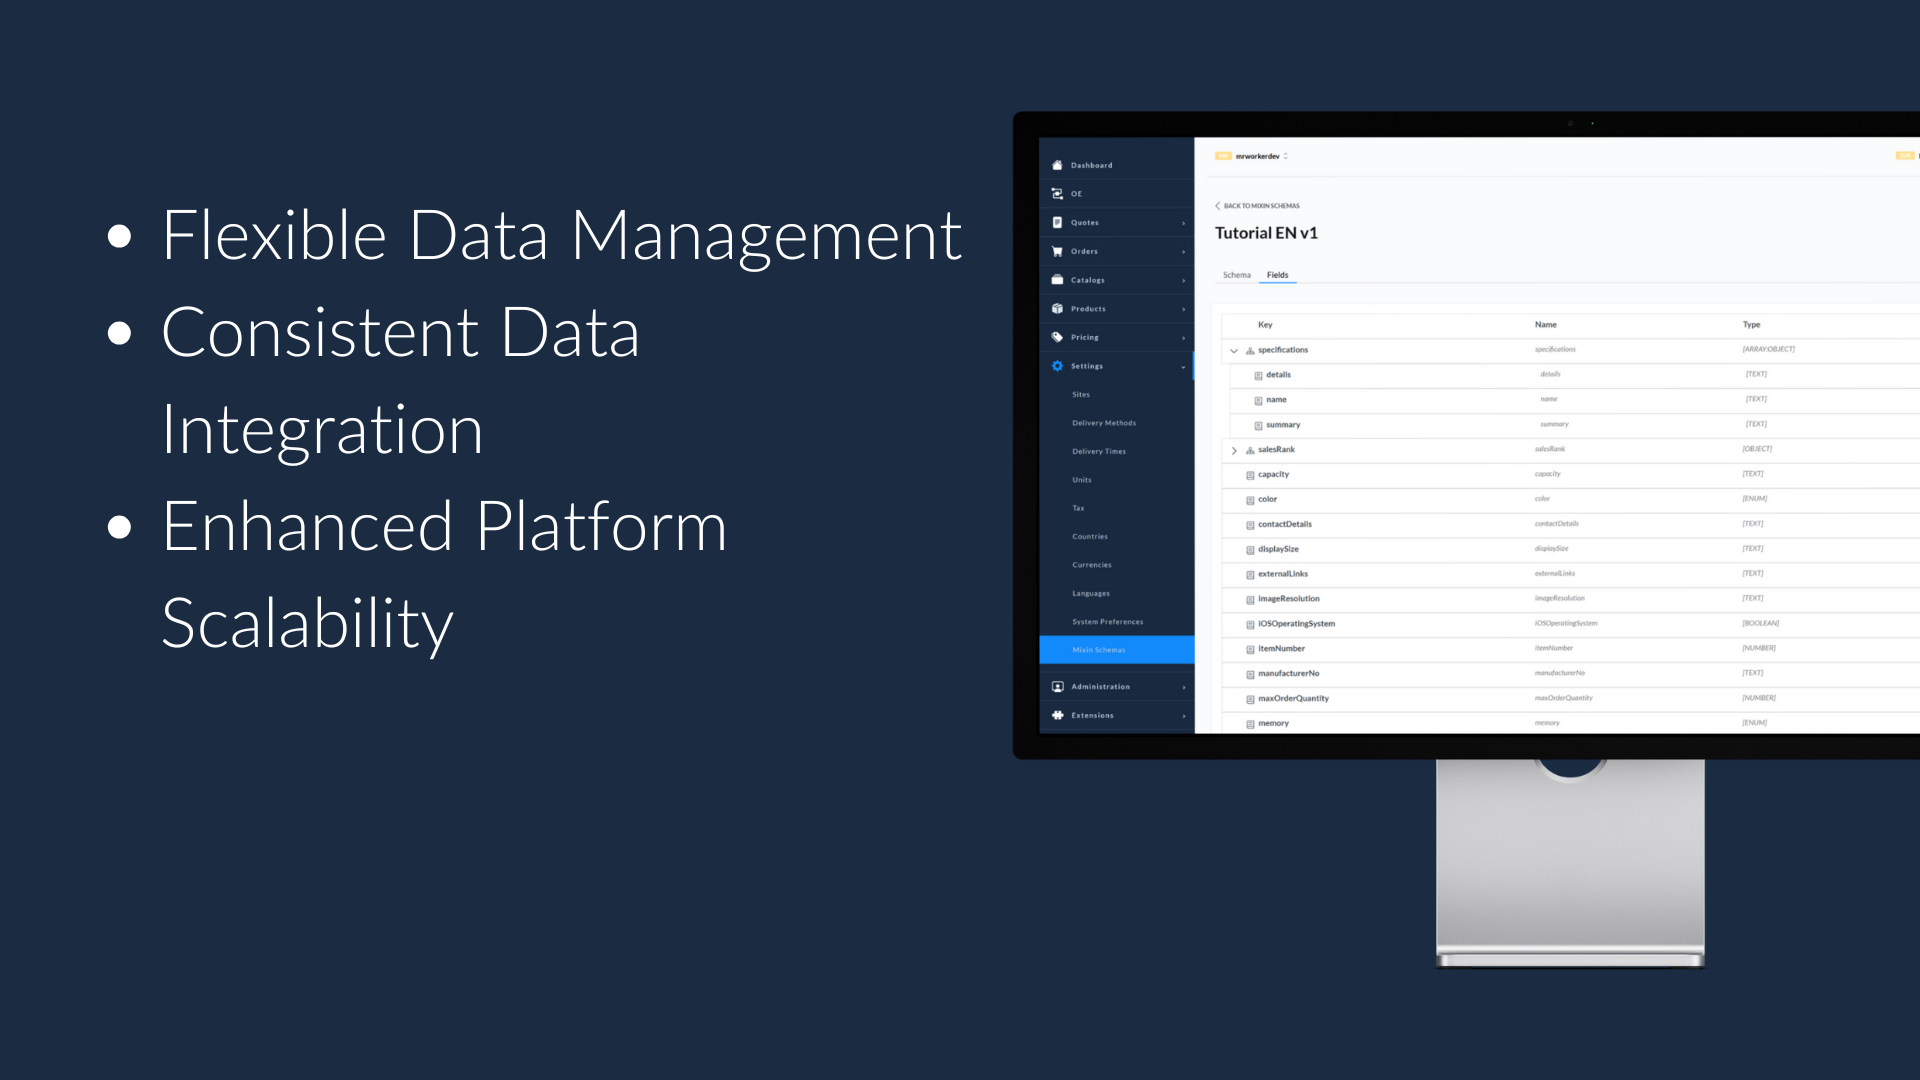1920x1080 pixels.
Task: Open the Currencies settings item
Action: (x=1092, y=565)
